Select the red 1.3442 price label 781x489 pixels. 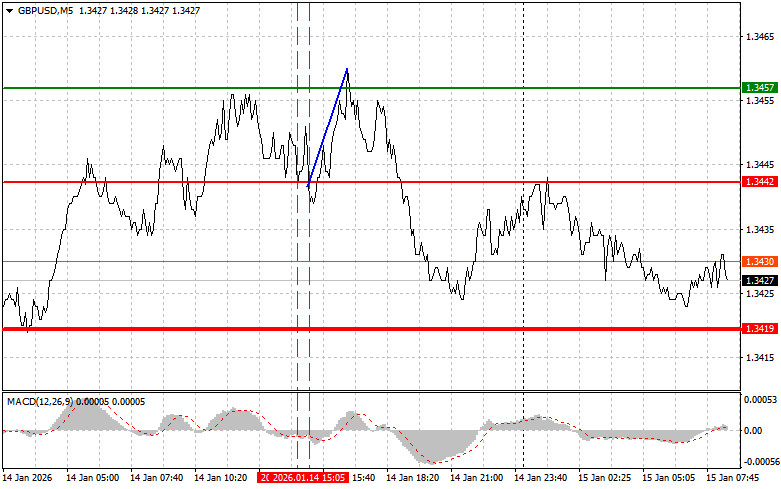click(x=760, y=182)
